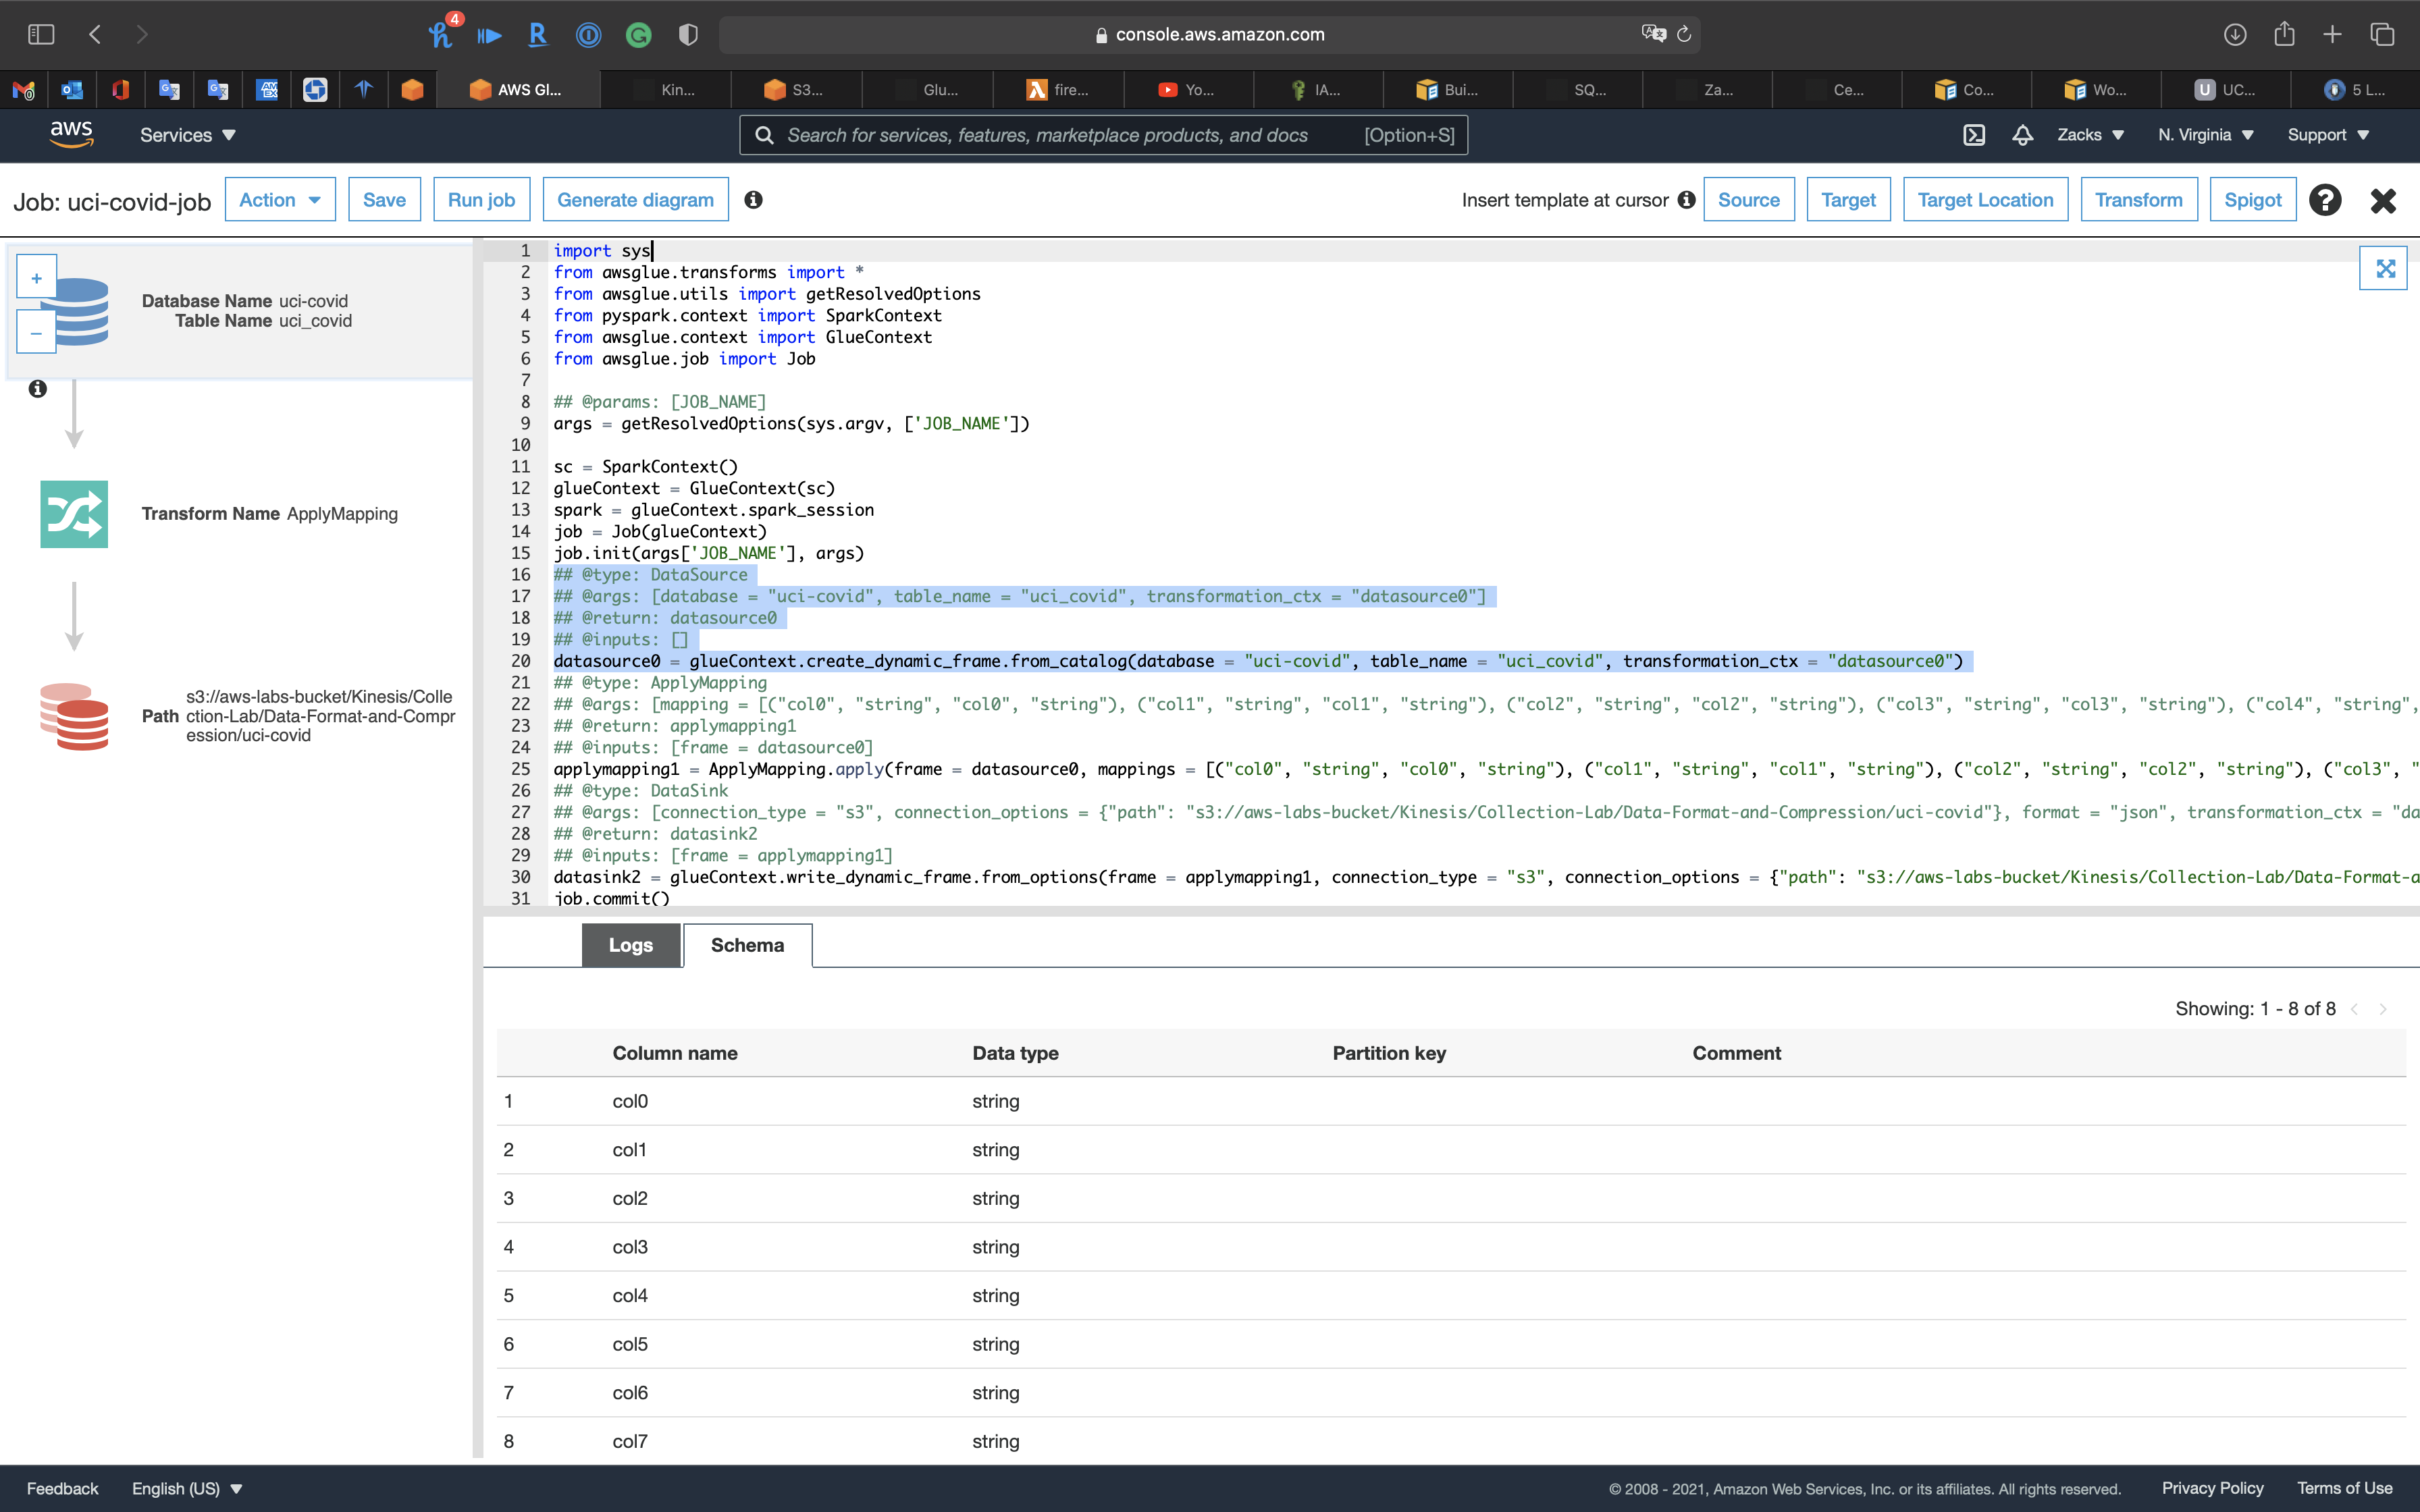Viewport: 2420px width, 1512px height.
Task: Click the zoom-in plus button on the diagram
Action: point(37,278)
